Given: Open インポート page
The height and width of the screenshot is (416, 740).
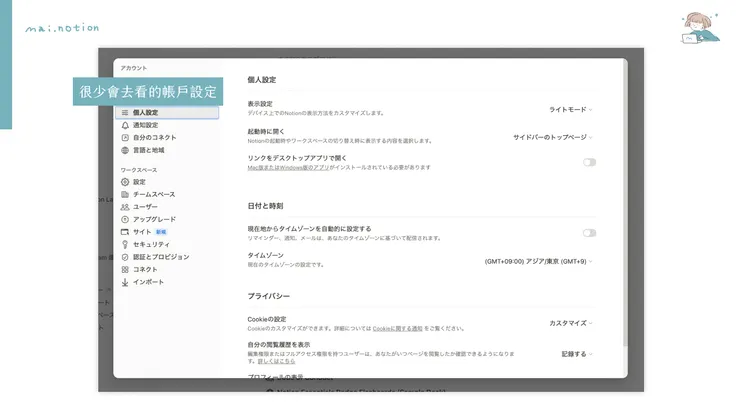Looking at the screenshot, I should [167, 282].
